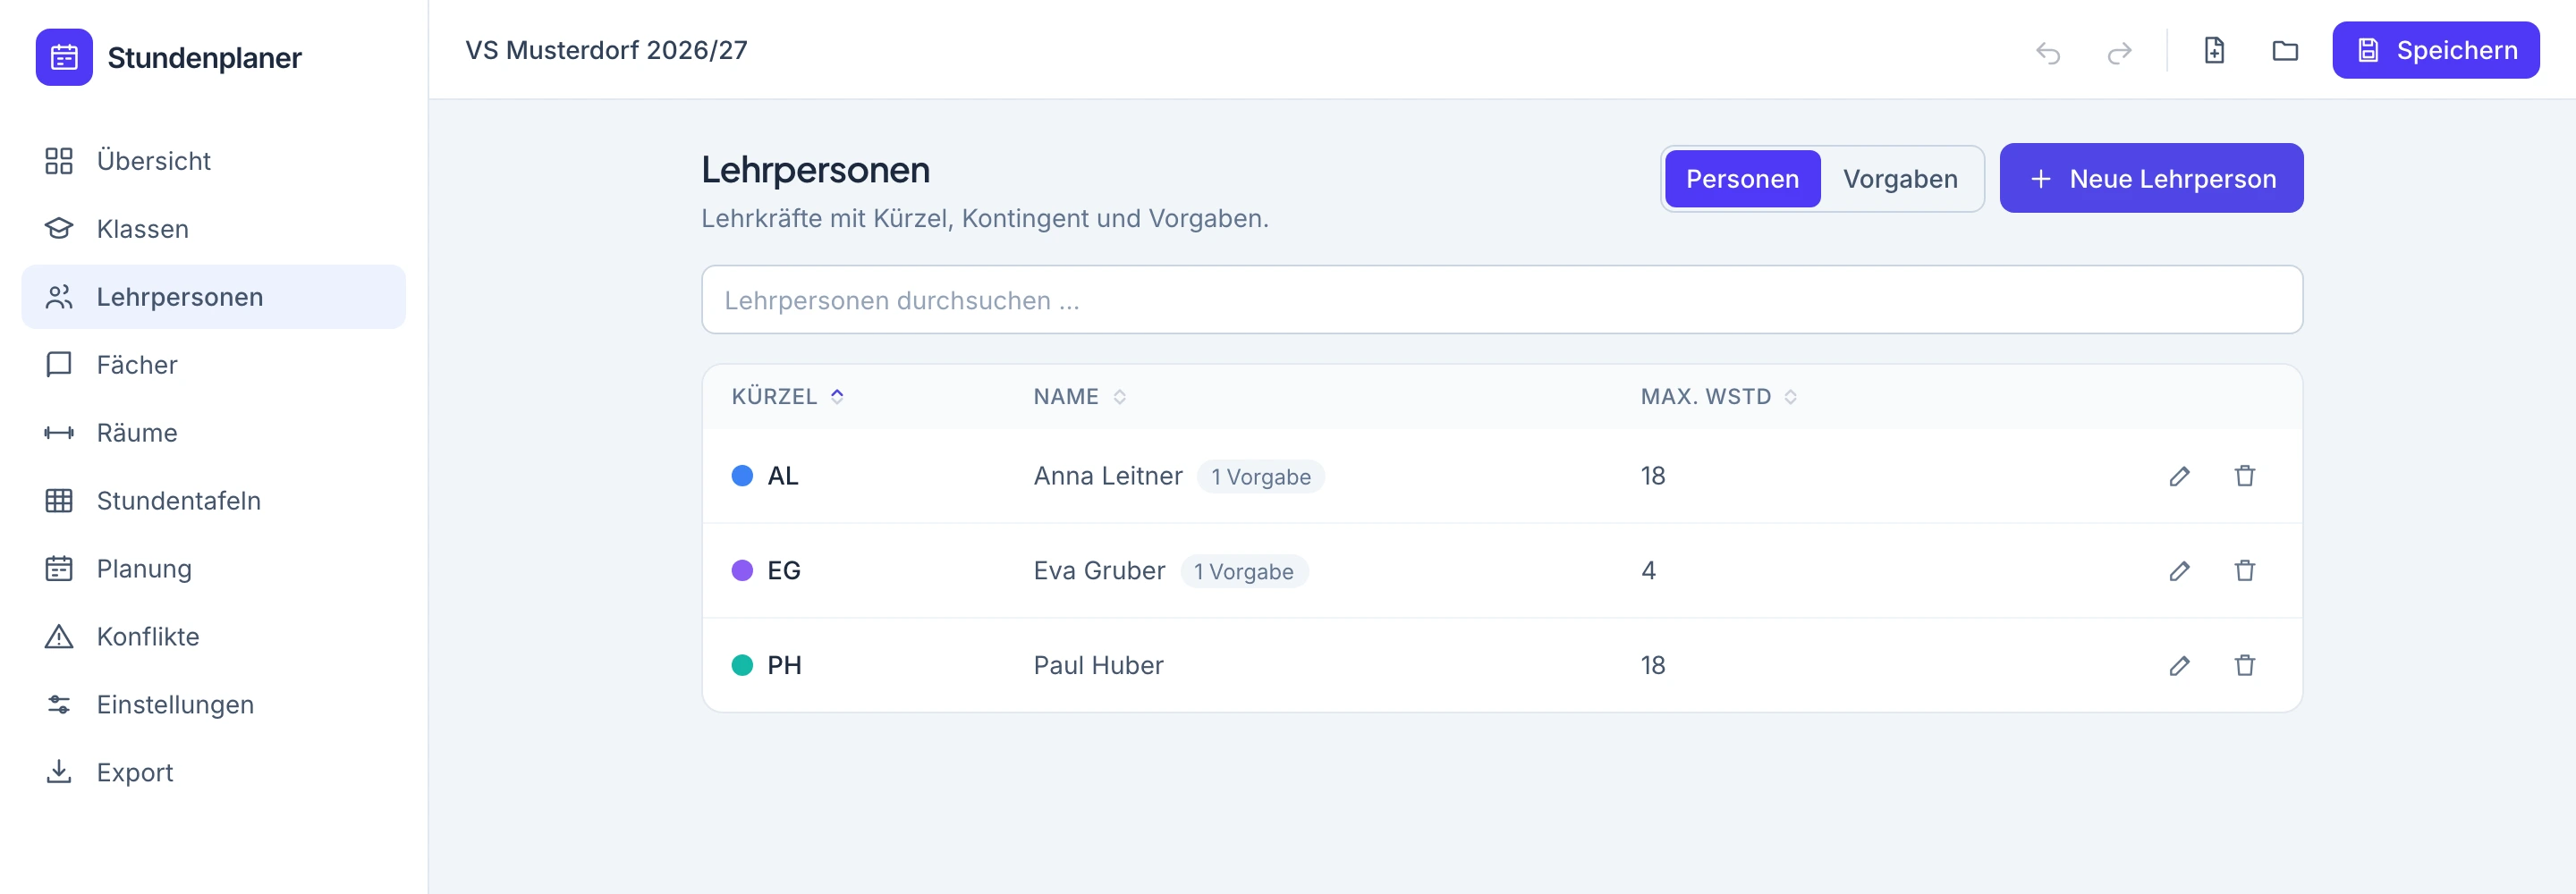Delete Eva Gruber with trash icon
This screenshot has width=2576, height=894.
(x=2245, y=571)
